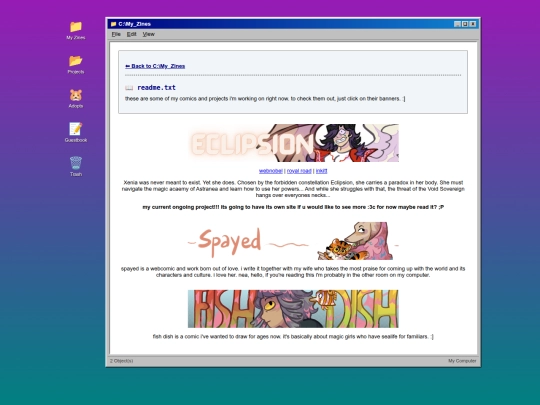Screen dimensions: 540x405
Task: Click 'My Computer' in the status bar
Action: coord(462,361)
